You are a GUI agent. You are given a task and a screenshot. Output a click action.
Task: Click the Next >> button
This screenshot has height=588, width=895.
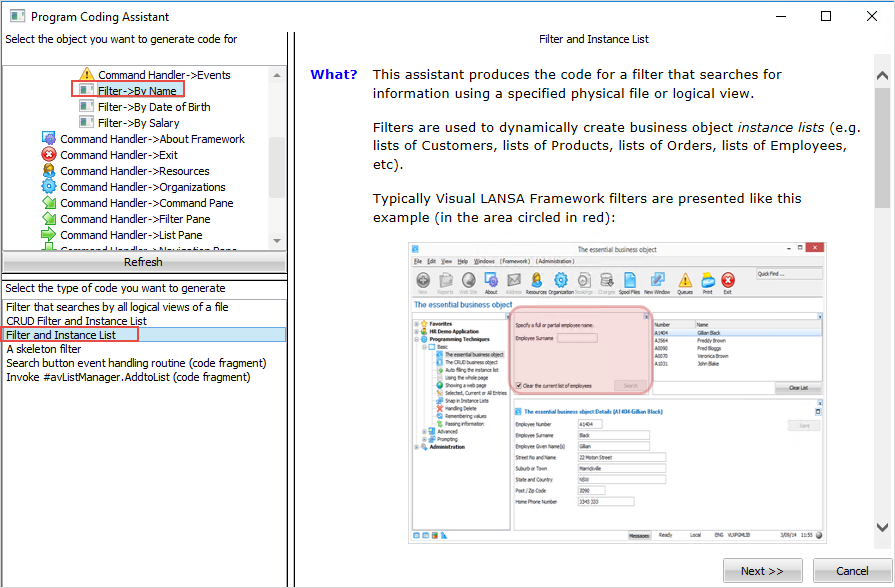tap(763, 571)
